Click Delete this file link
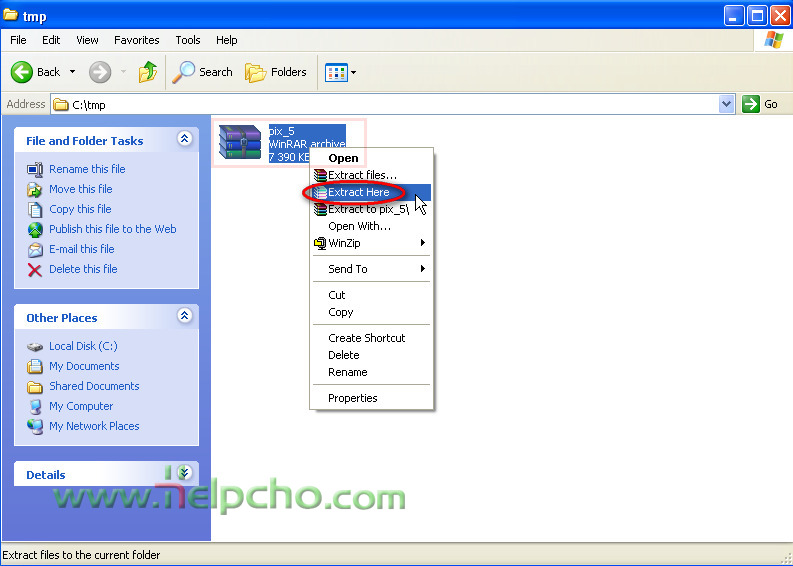Screen dimensions: 793x566 [x=83, y=269]
